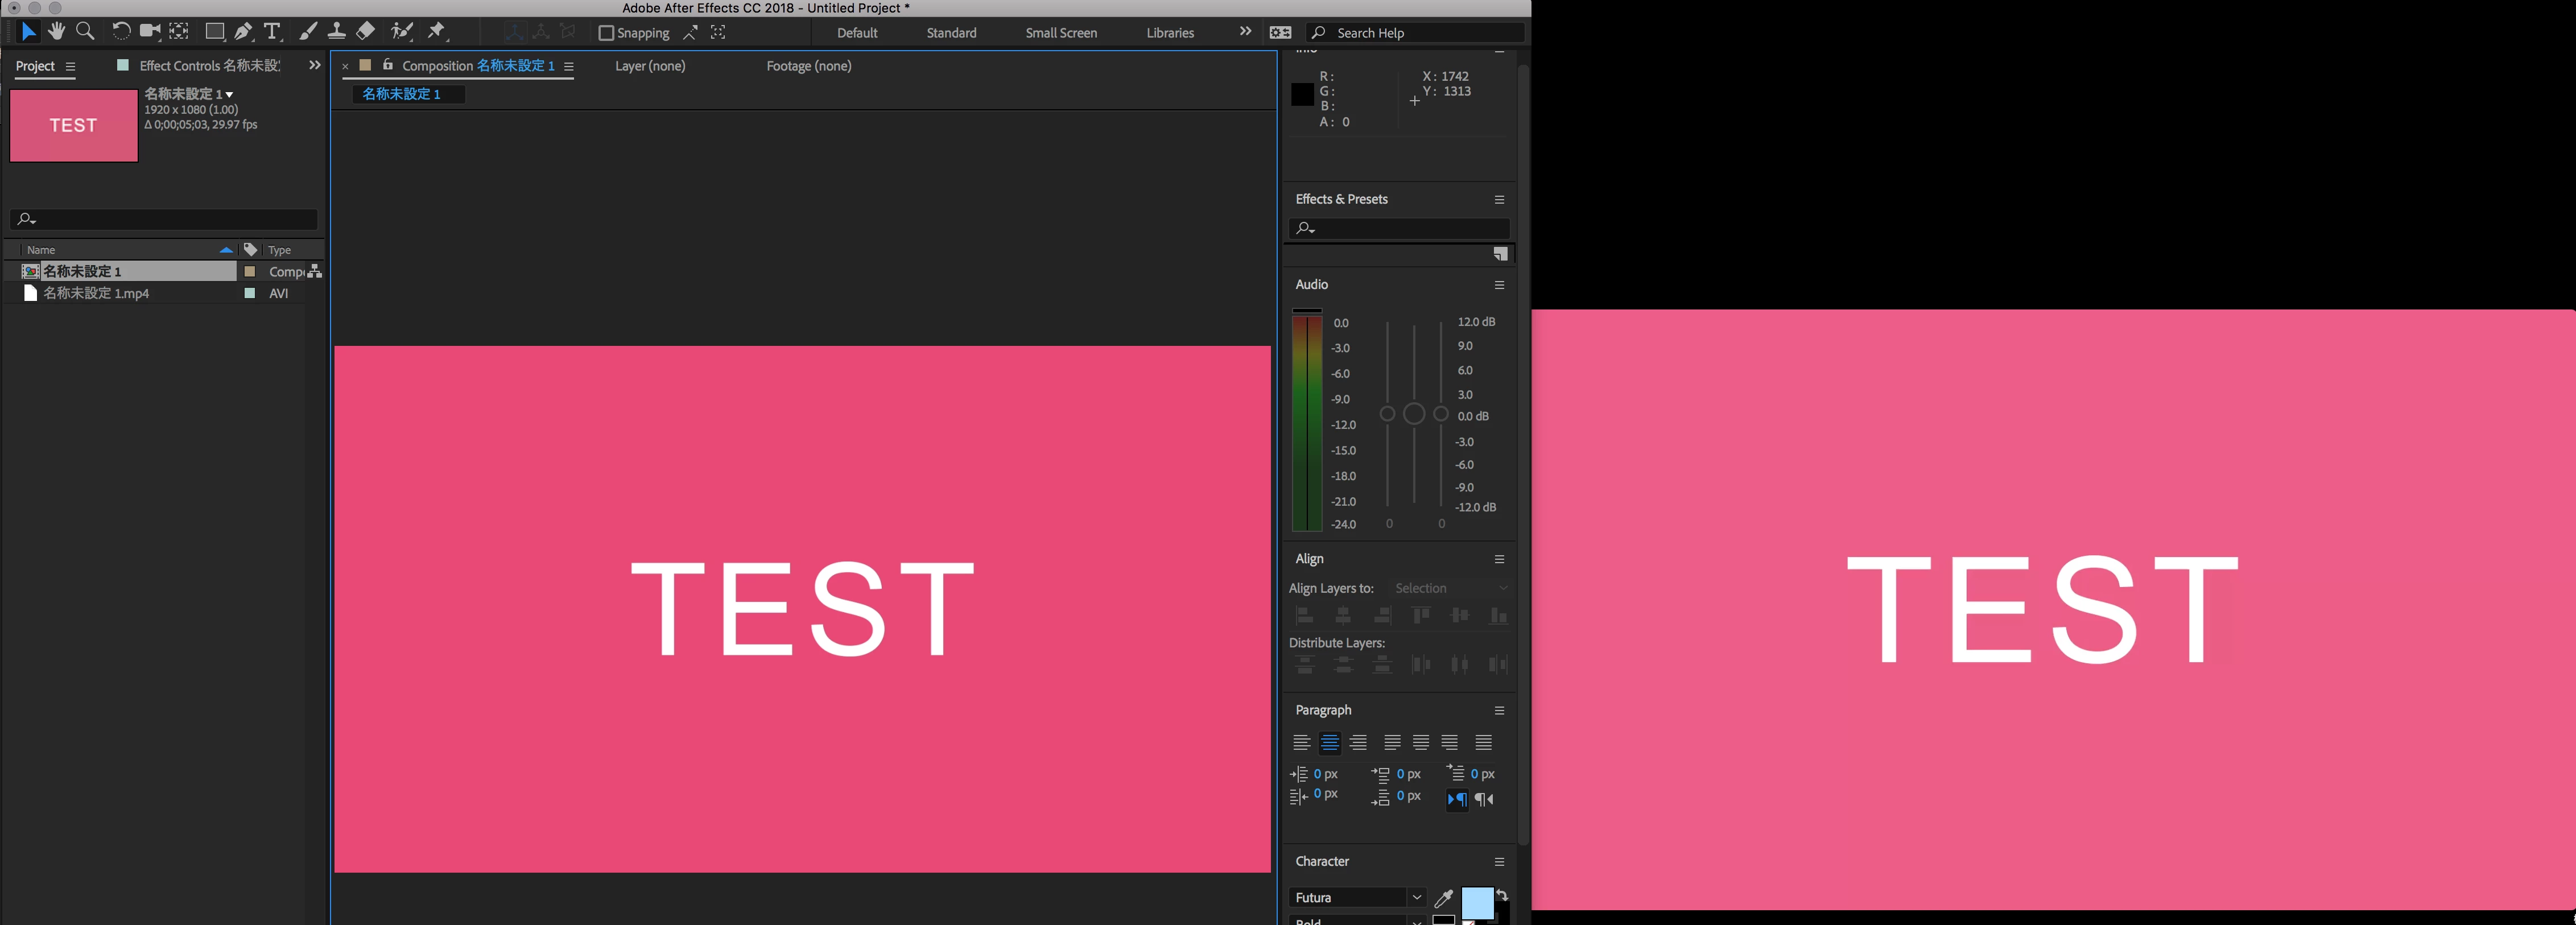Choose justify last line left

(x=1392, y=742)
